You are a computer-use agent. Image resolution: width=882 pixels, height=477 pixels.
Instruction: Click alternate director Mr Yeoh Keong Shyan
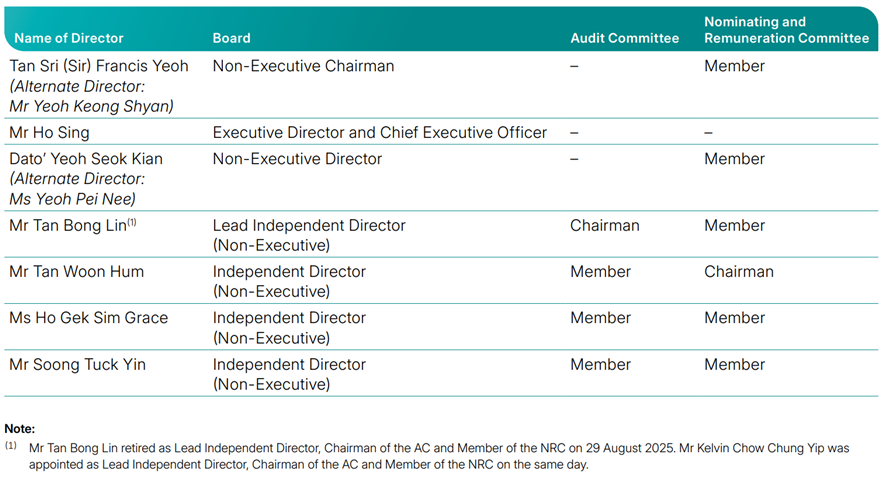[91, 106]
